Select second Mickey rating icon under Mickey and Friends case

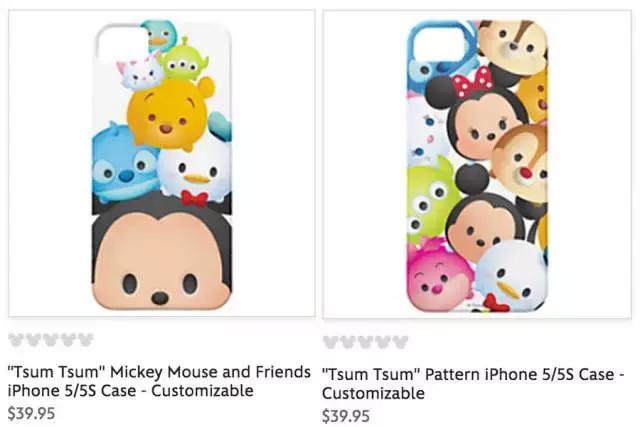33,340
